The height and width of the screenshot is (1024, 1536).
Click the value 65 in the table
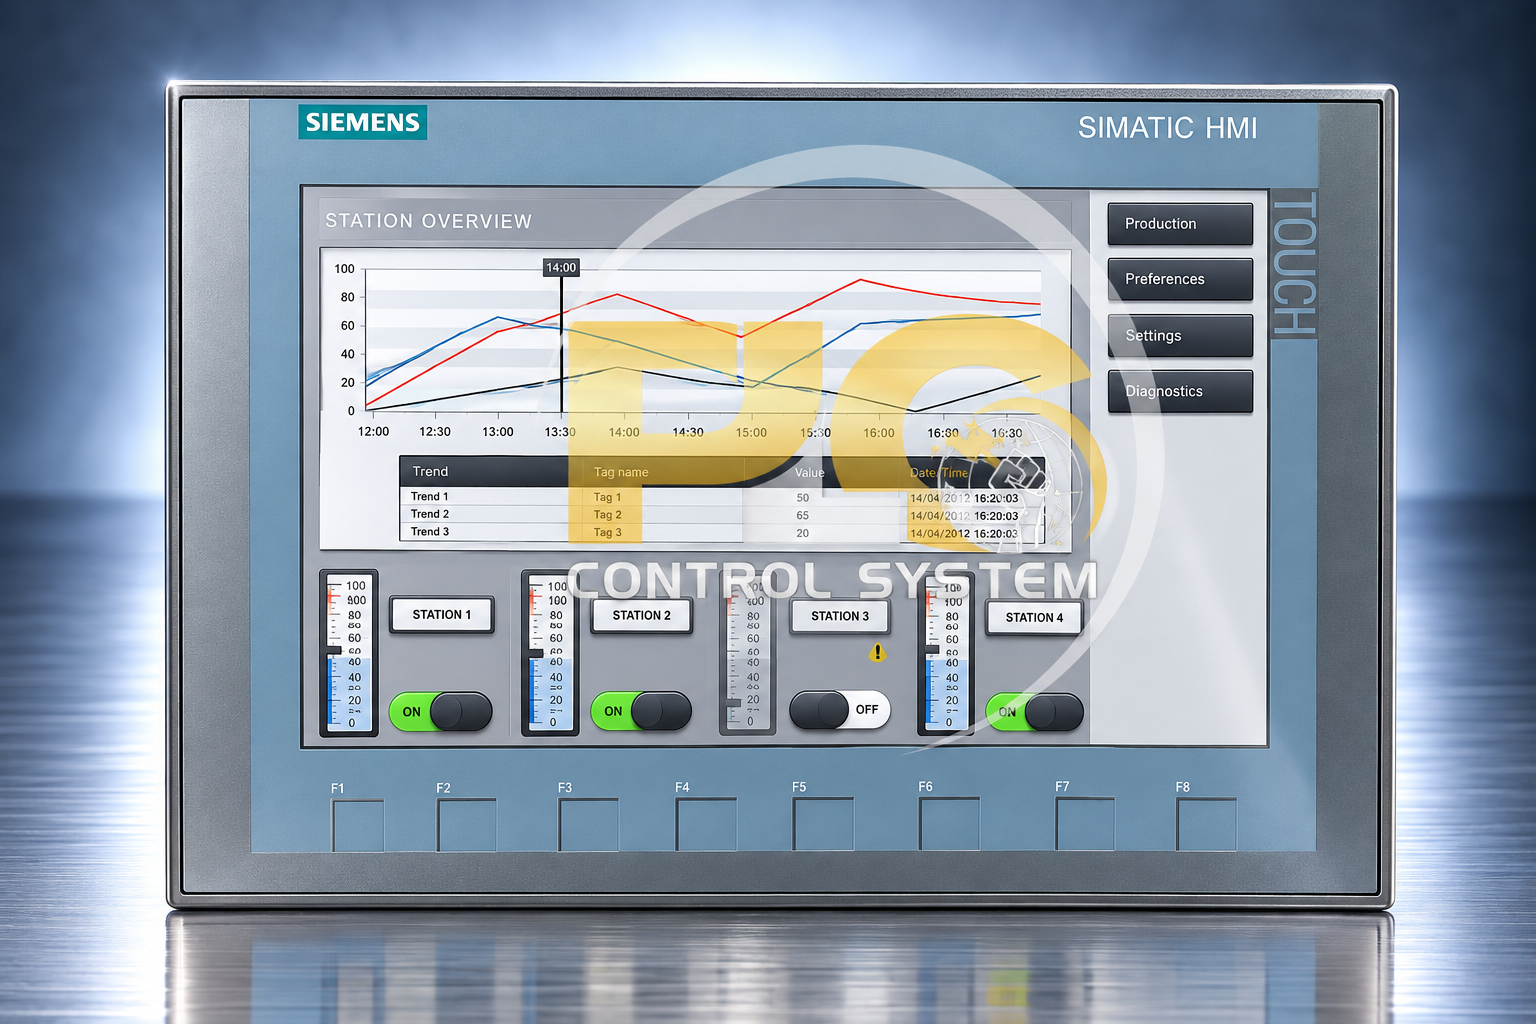[x=802, y=516]
